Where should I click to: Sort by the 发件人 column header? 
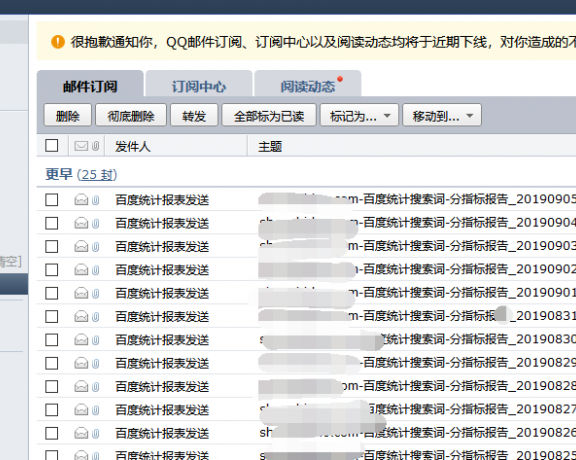point(133,146)
